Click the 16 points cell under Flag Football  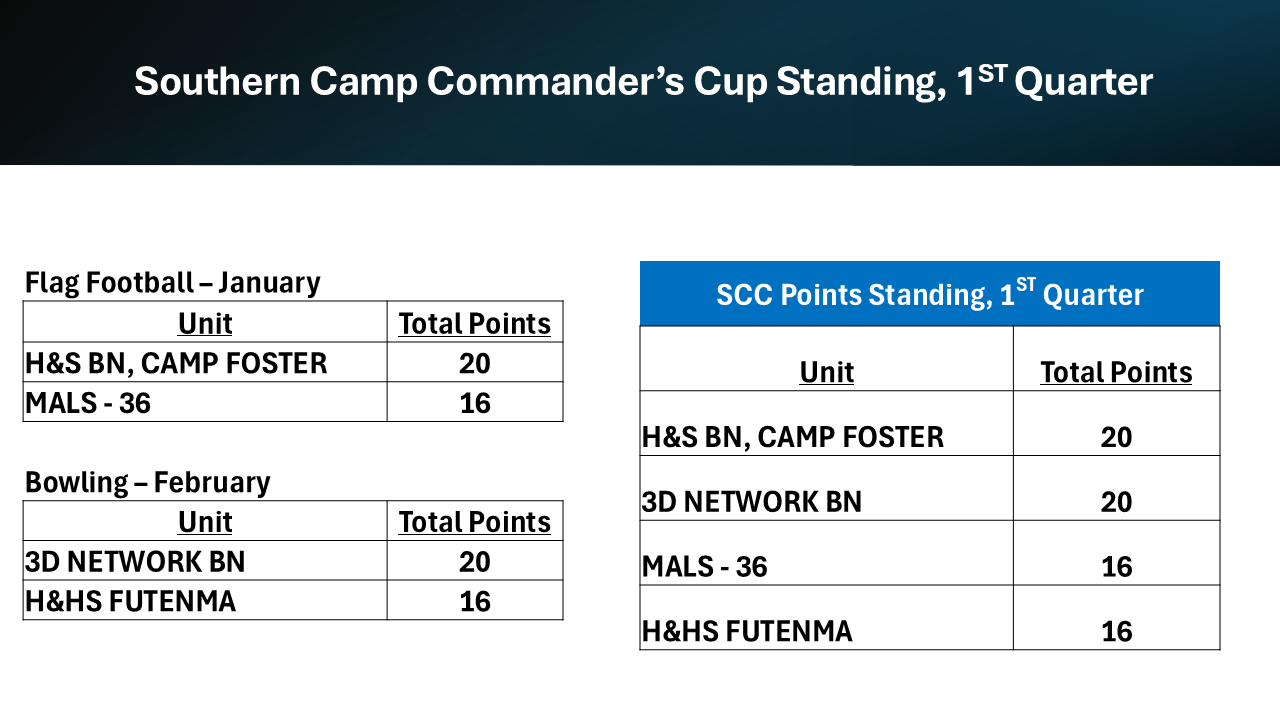[474, 403]
